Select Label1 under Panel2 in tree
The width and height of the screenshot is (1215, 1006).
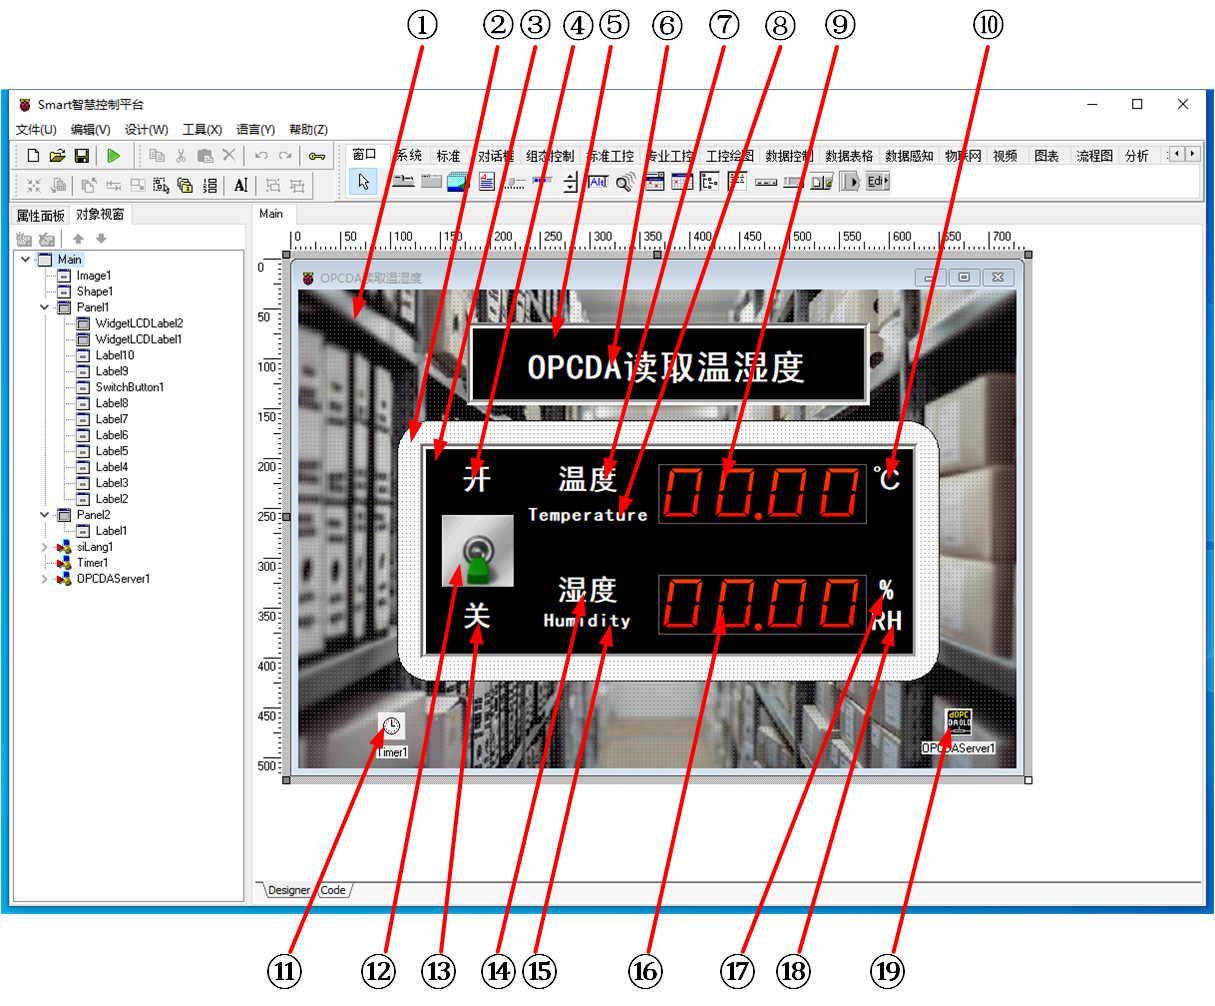(111, 531)
